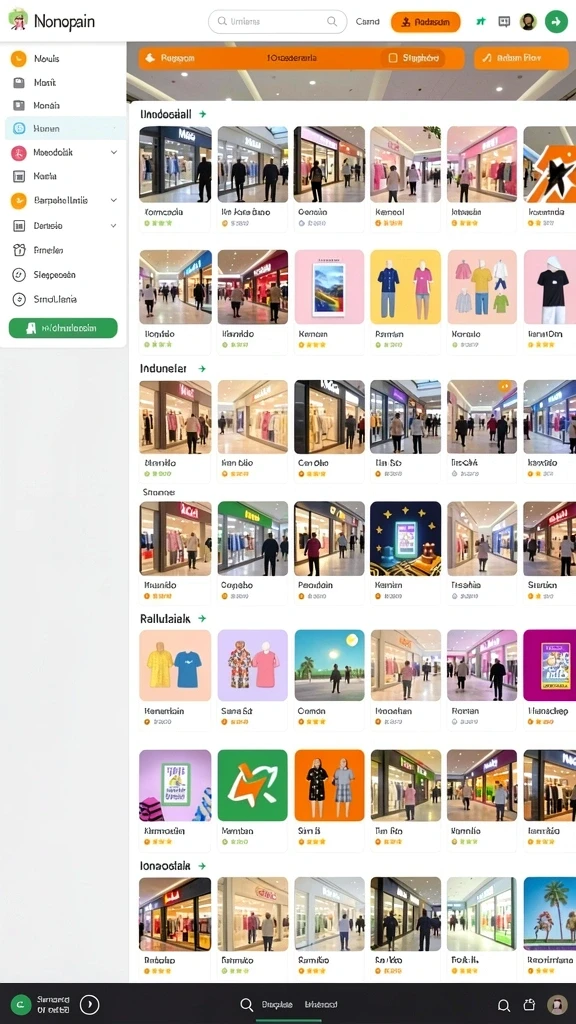Open Ionaoclalk section via green arrow
576x1024 pixels.
tap(202, 866)
